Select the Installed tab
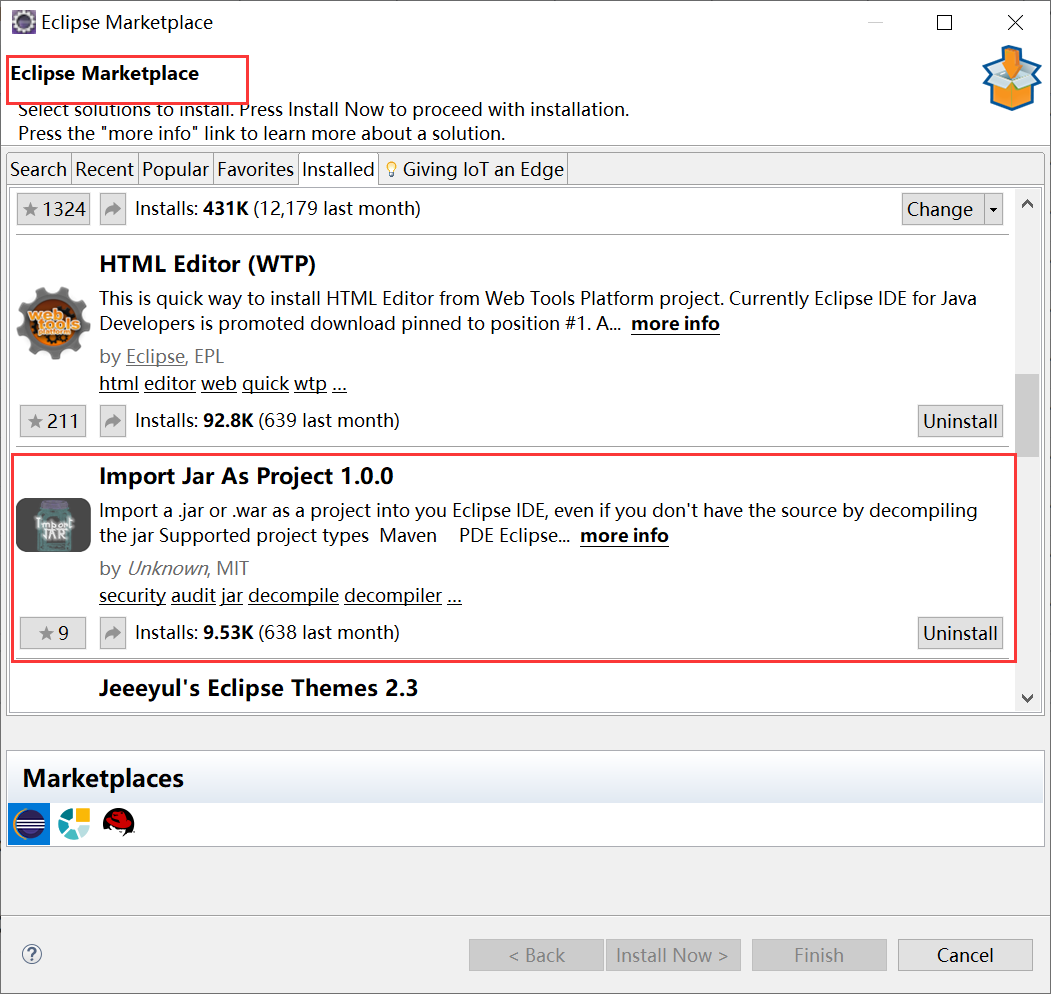 pos(338,170)
